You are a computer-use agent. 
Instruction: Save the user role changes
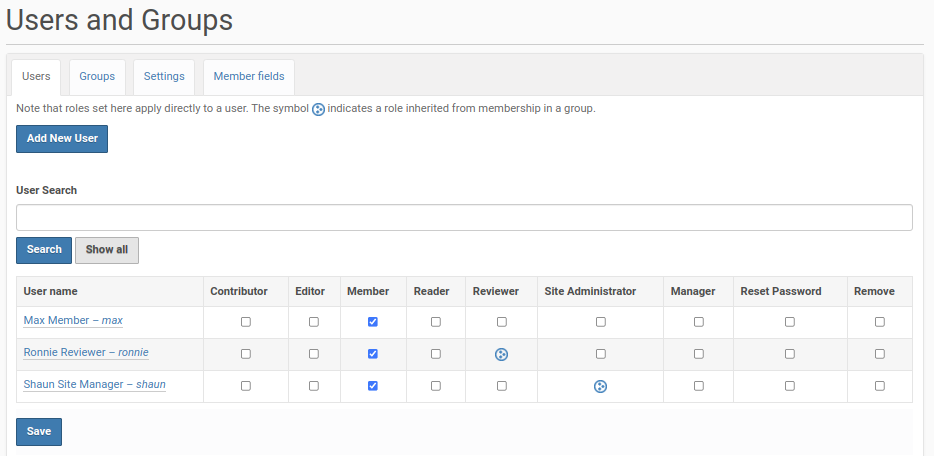coord(39,432)
